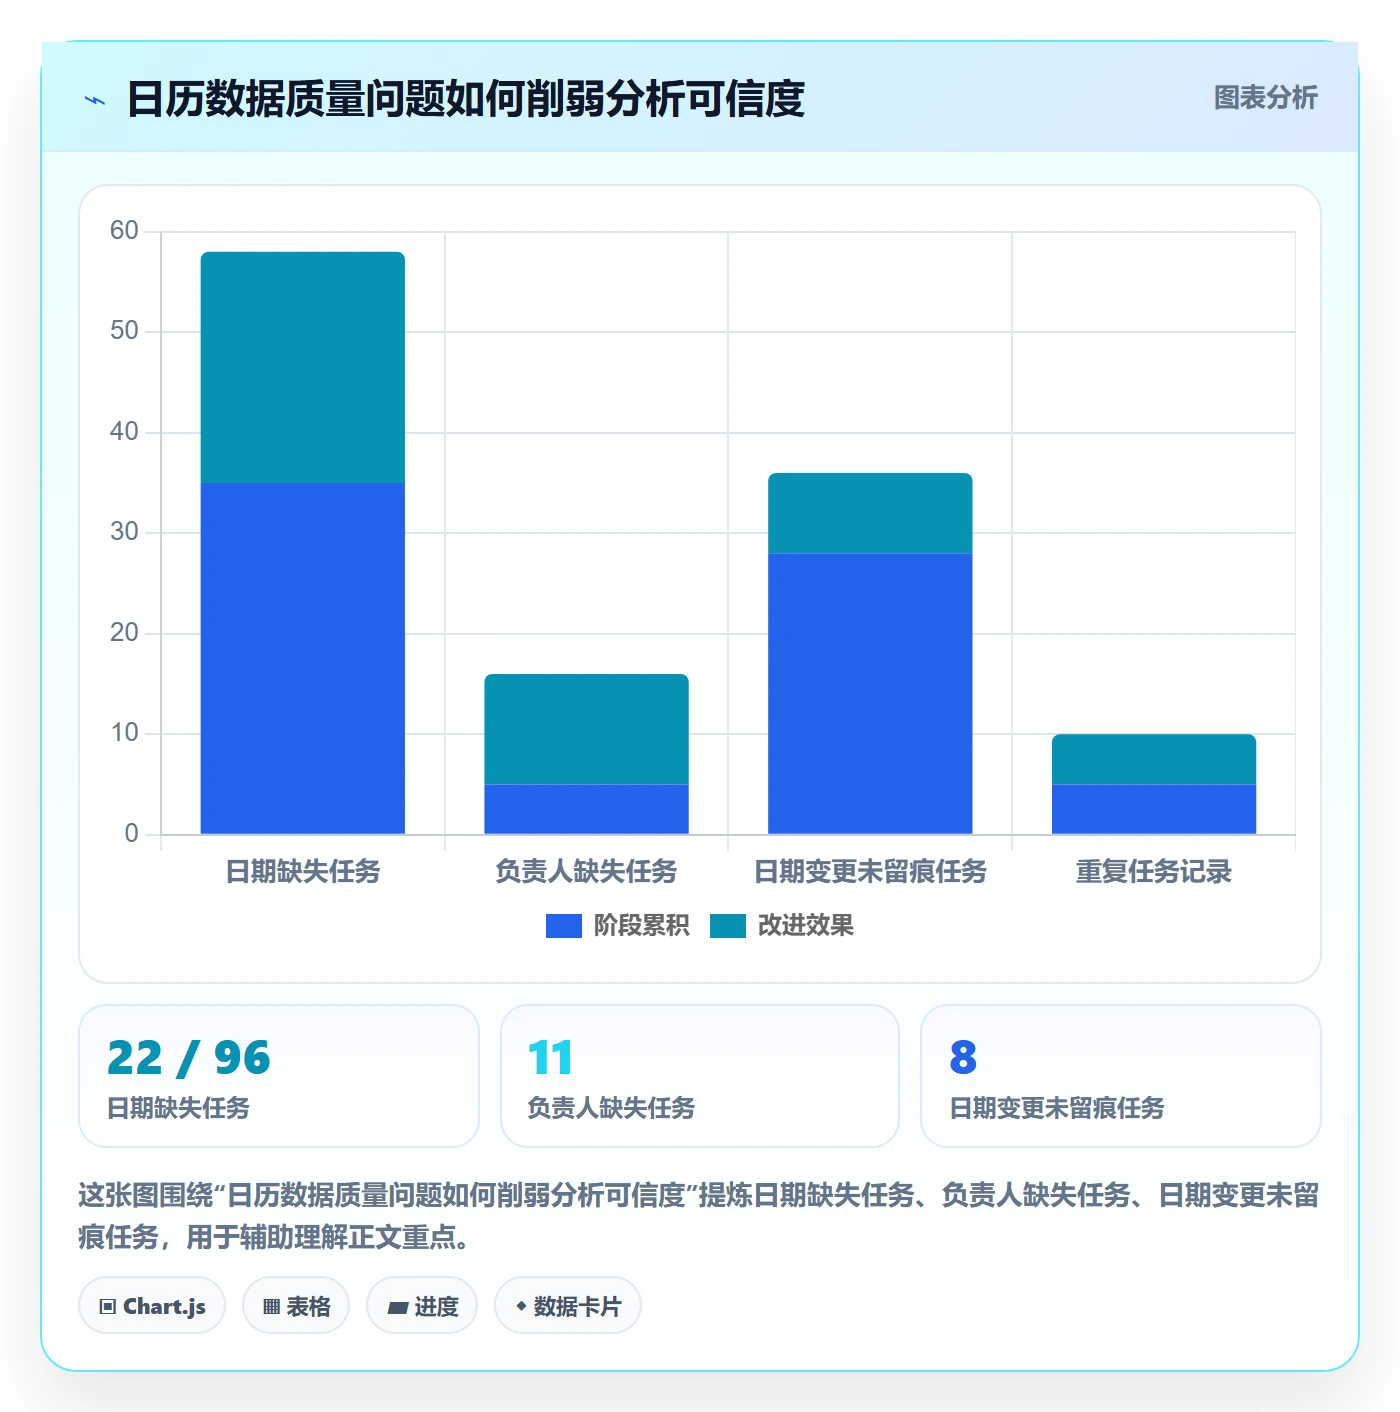Screen dimensions: 1400x1412
Task: Click the blue bar segment for 负责人缺失任务
Action: [x=587, y=809]
